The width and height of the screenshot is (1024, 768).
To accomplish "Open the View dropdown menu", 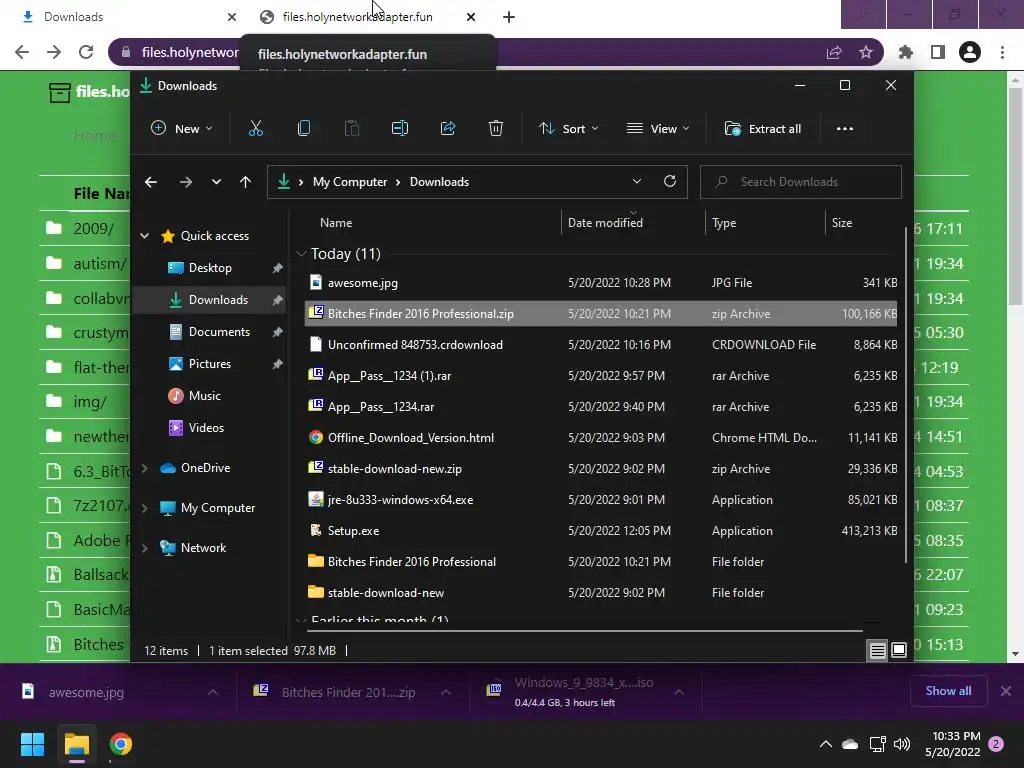I will [658, 129].
